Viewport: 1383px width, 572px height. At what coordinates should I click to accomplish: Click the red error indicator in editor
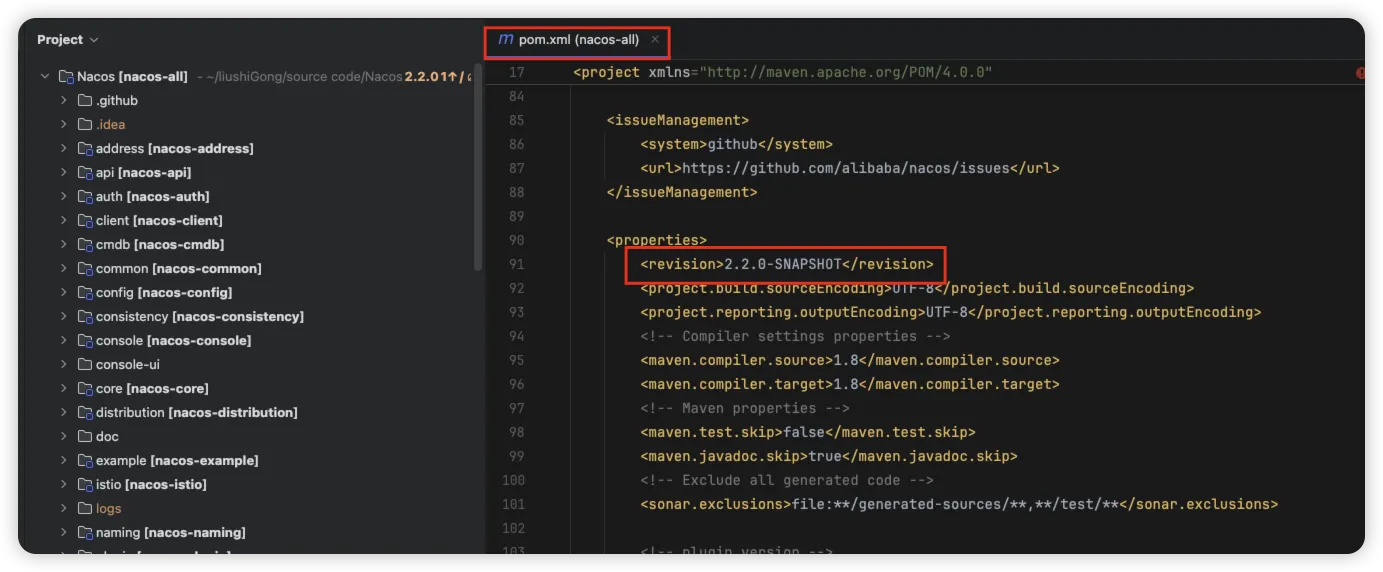tap(1359, 73)
